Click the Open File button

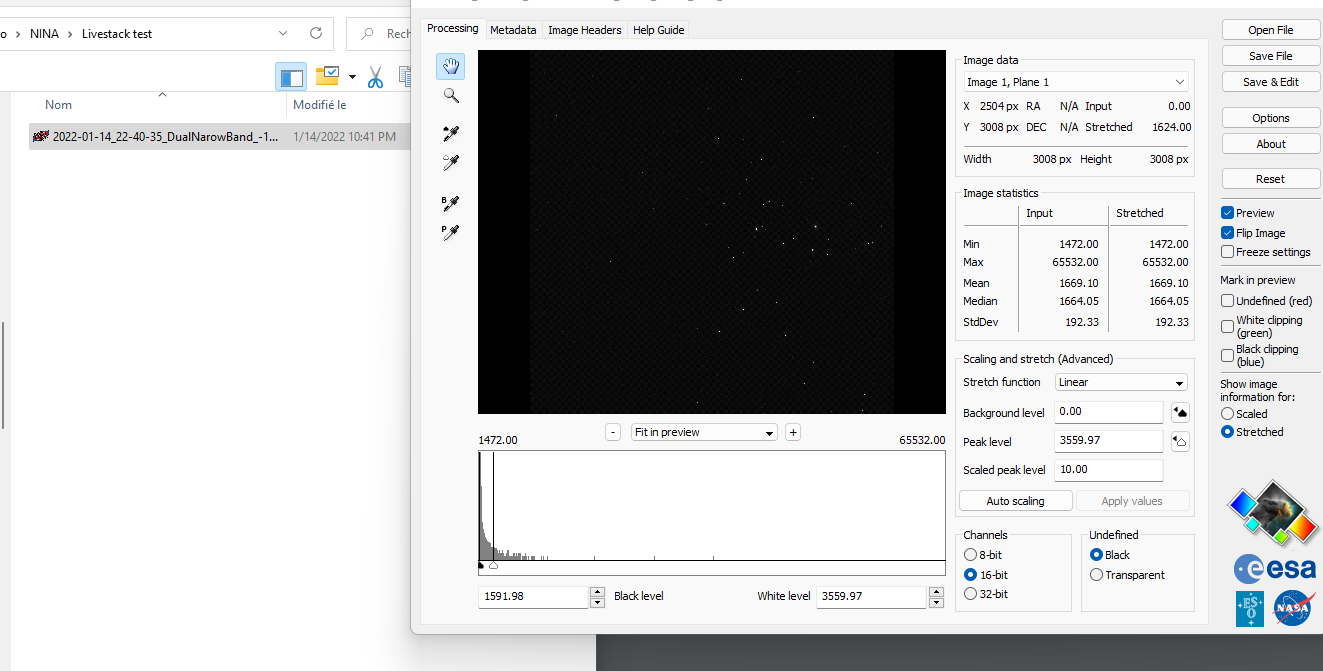(x=1270, y=30)
